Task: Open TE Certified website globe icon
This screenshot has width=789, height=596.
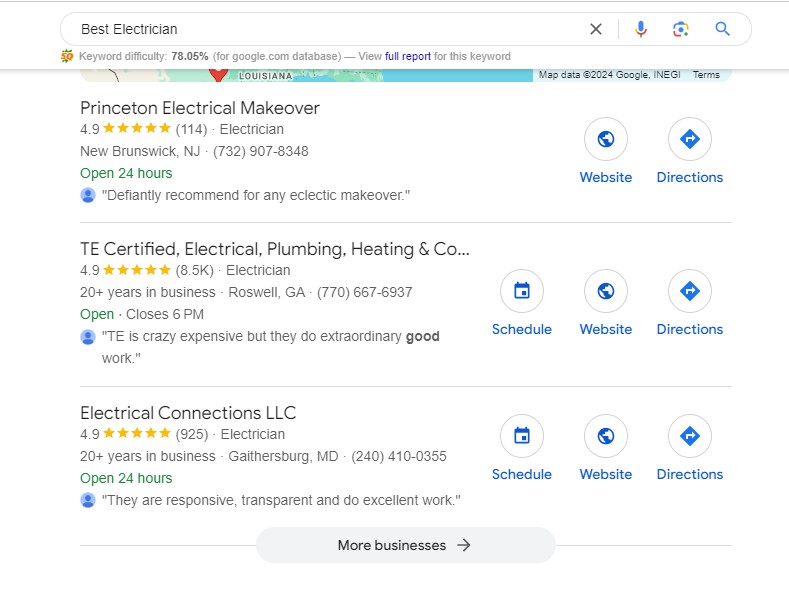Action: click(606, 291)
